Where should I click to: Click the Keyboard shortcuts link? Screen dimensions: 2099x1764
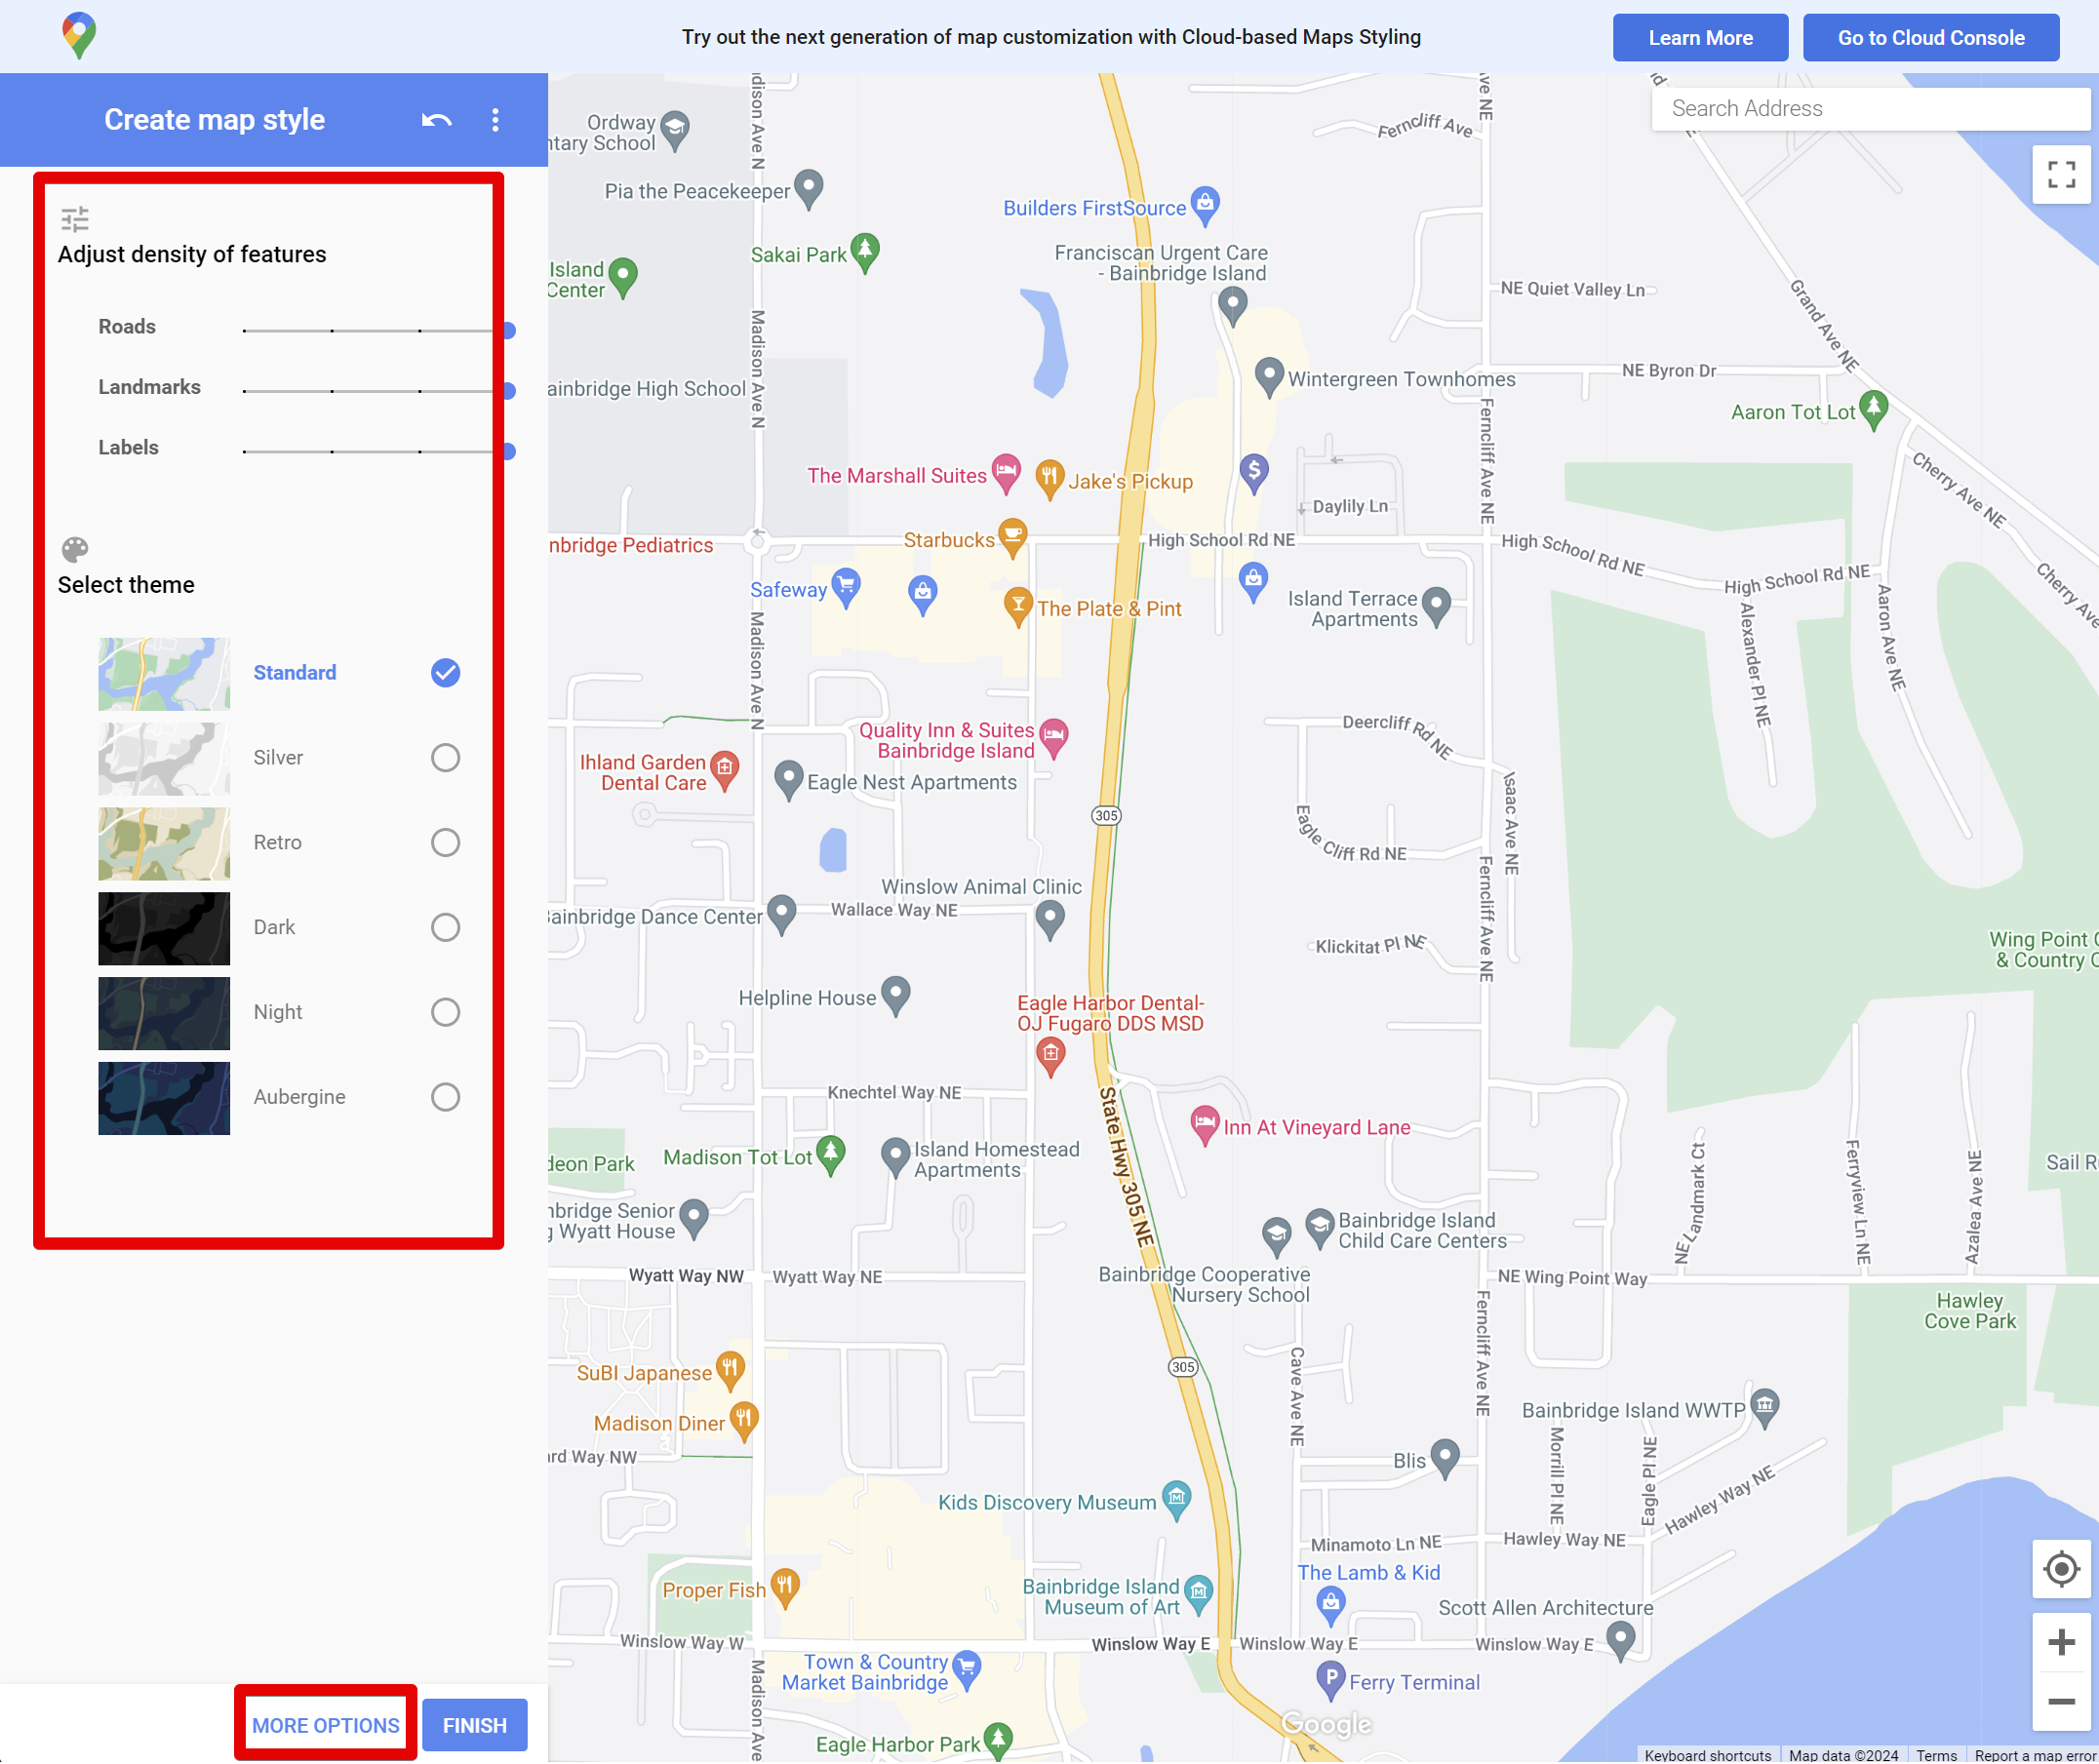coord(1709,1756)
